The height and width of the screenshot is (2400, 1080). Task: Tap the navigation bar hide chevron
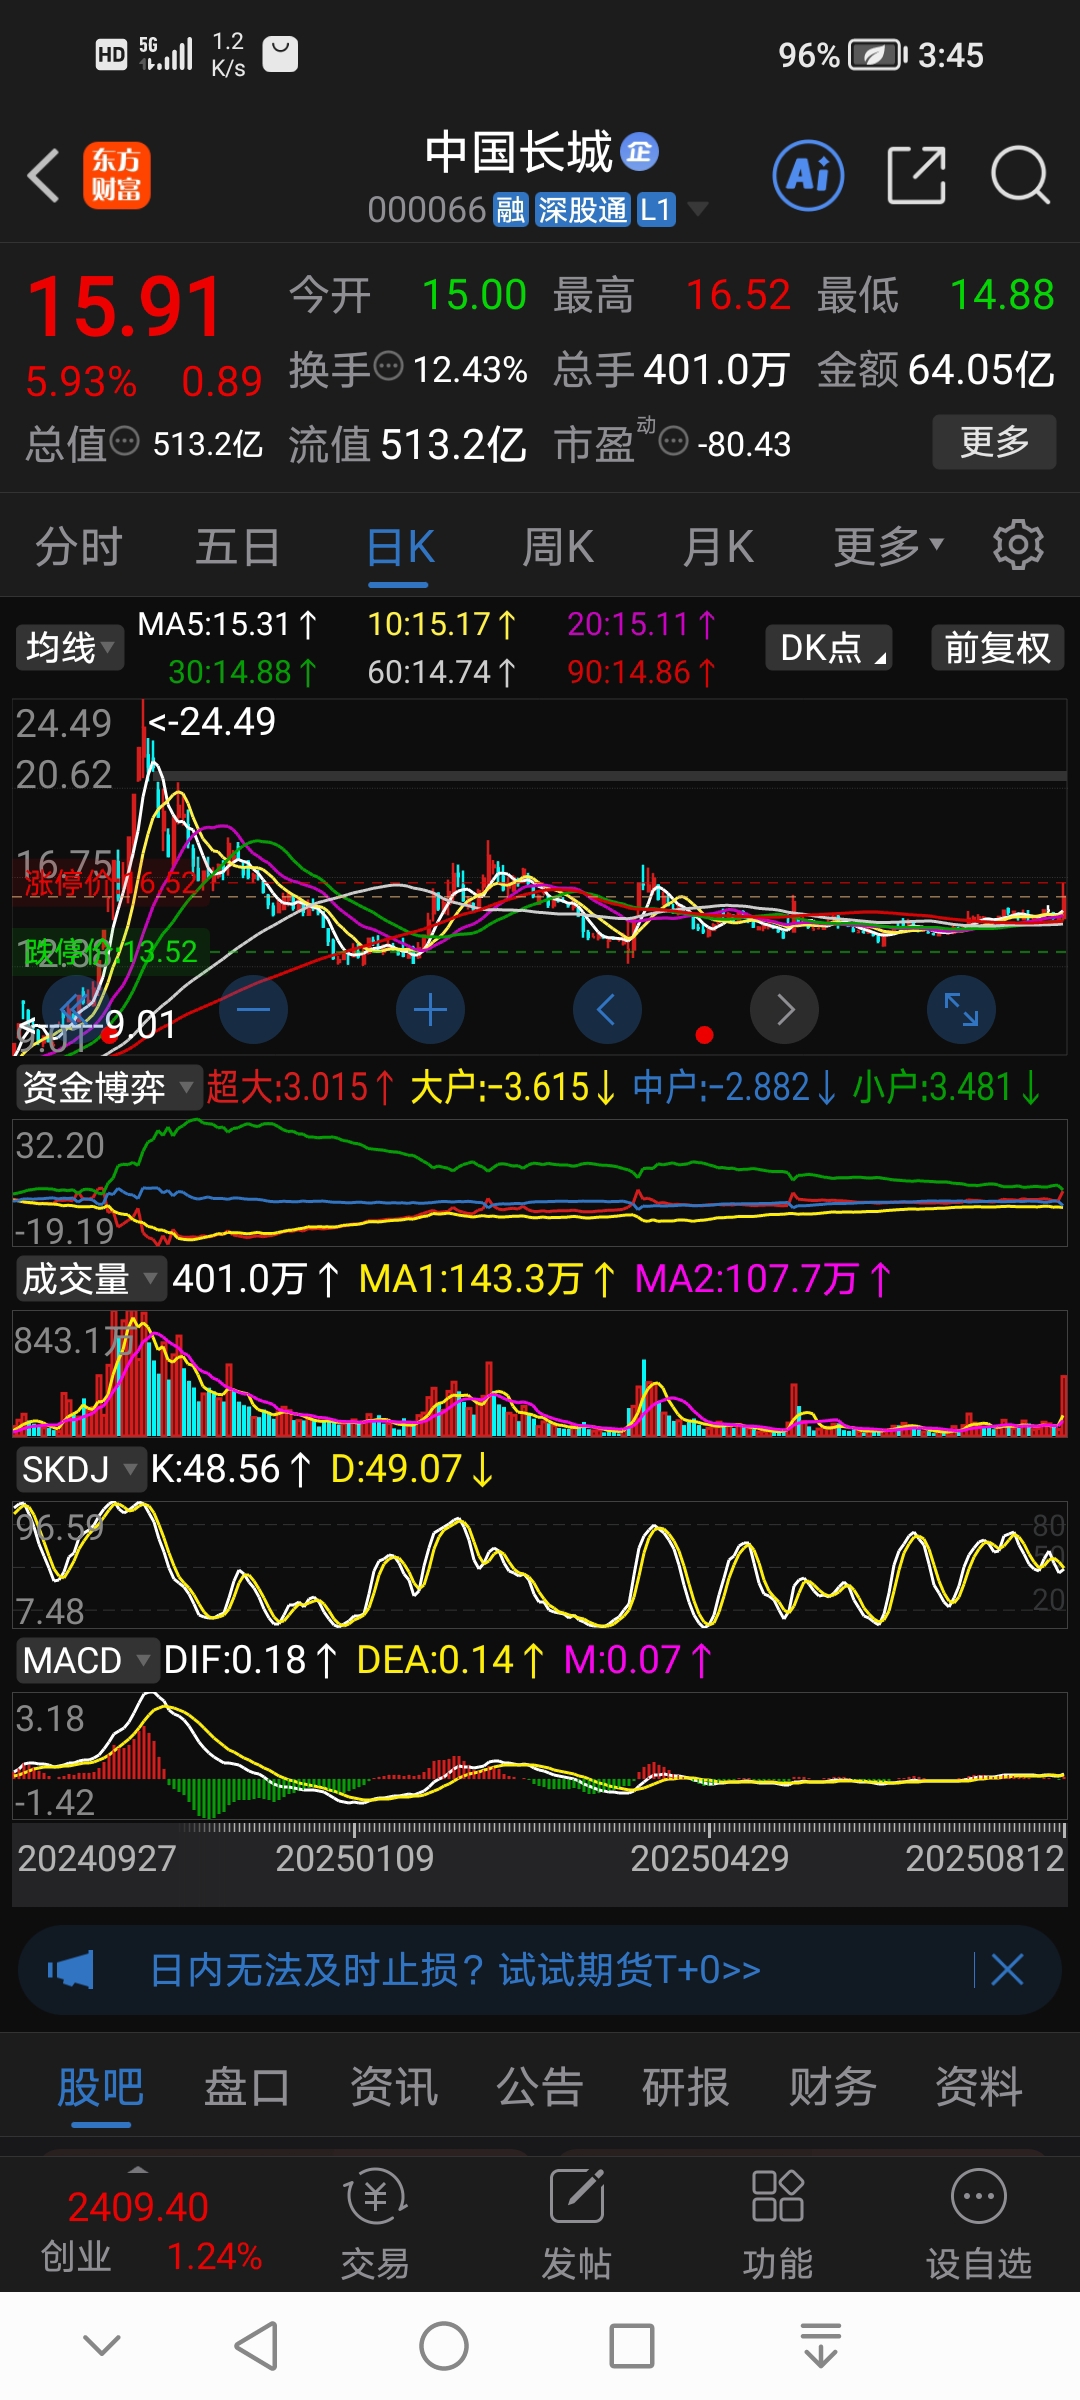102,2345
